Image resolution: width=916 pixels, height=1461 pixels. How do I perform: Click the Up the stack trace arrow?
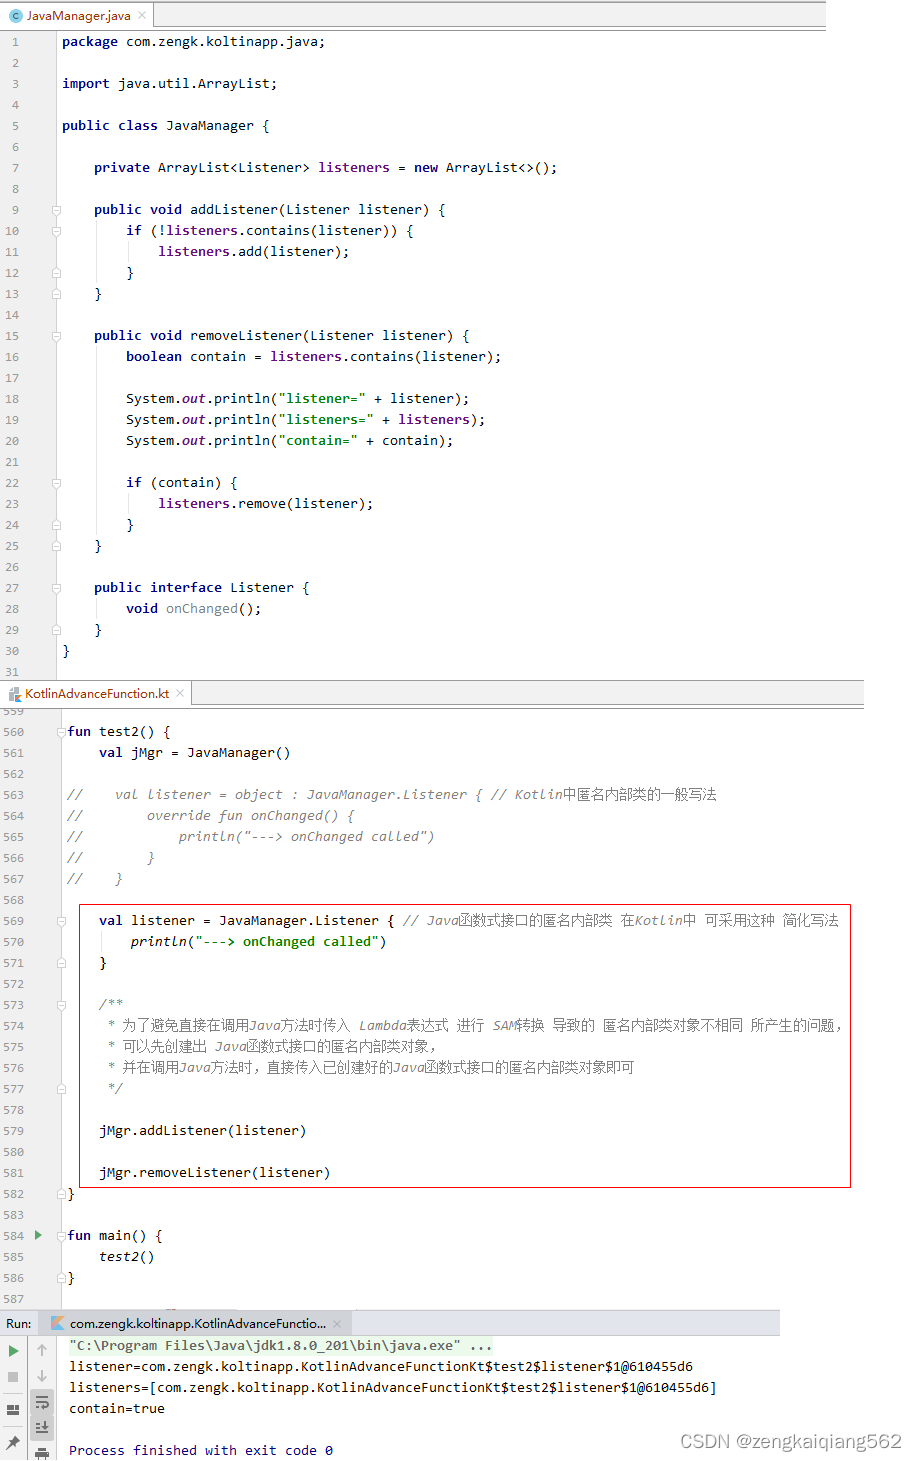42,1350
